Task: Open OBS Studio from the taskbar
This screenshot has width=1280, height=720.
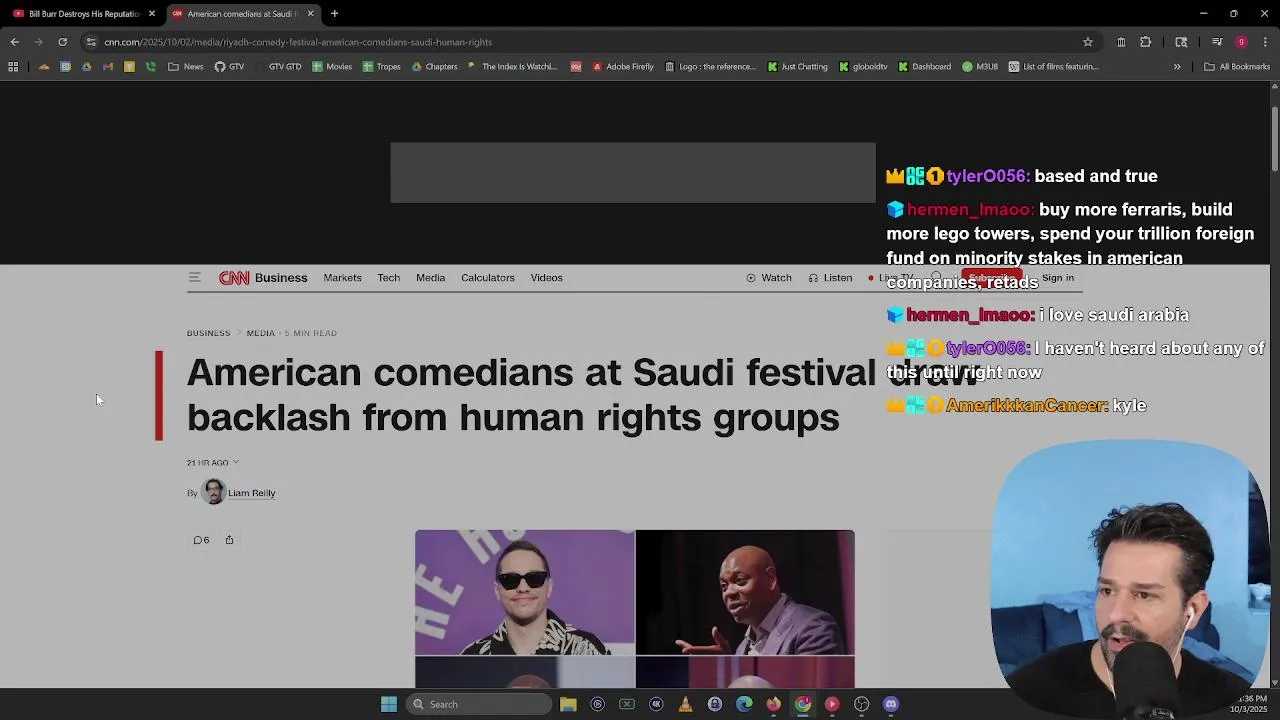Action: 861,704
